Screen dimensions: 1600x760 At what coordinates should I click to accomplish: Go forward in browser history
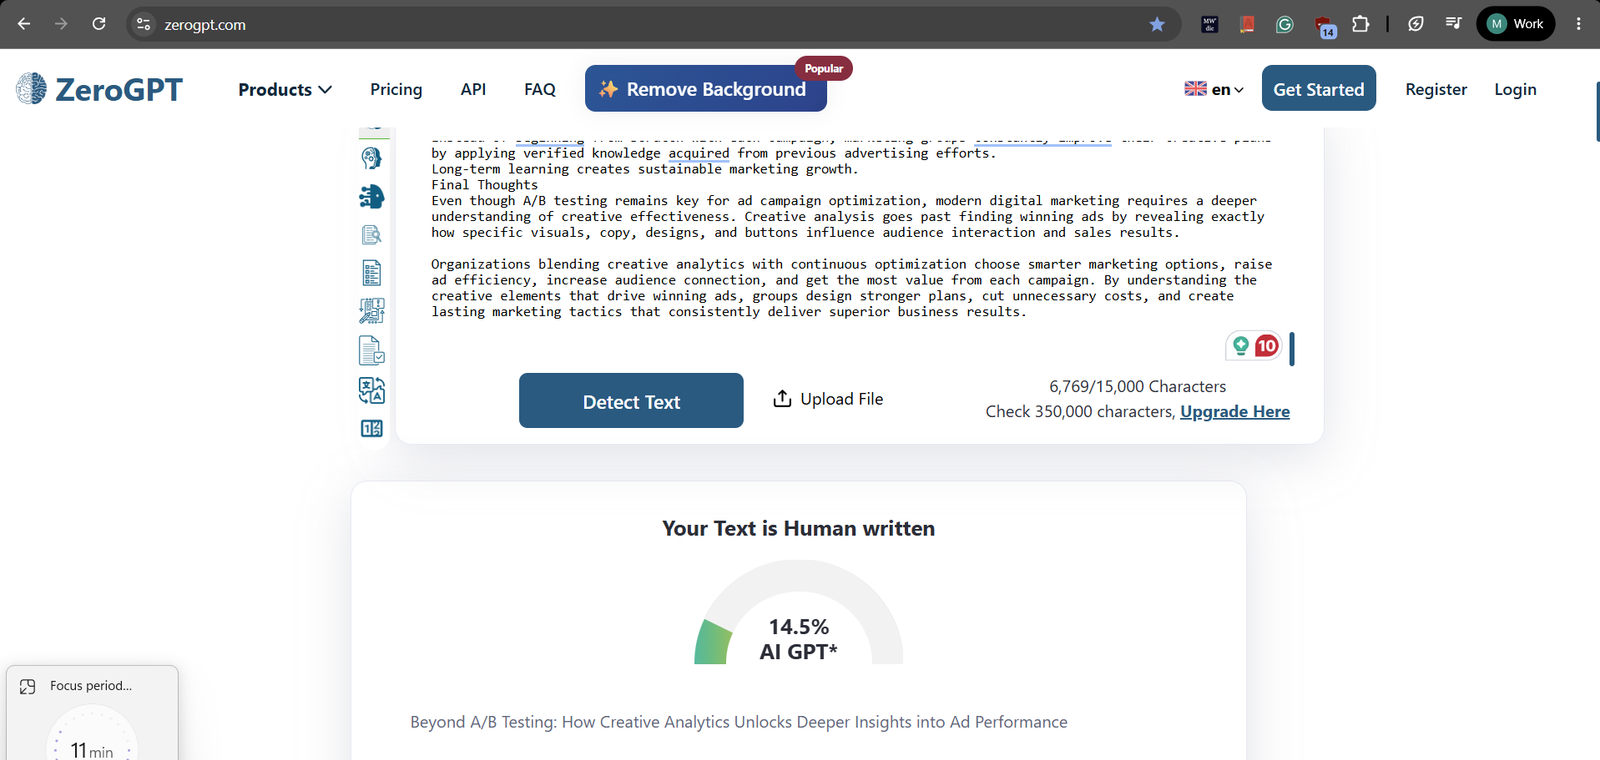(x=61, y=24)
